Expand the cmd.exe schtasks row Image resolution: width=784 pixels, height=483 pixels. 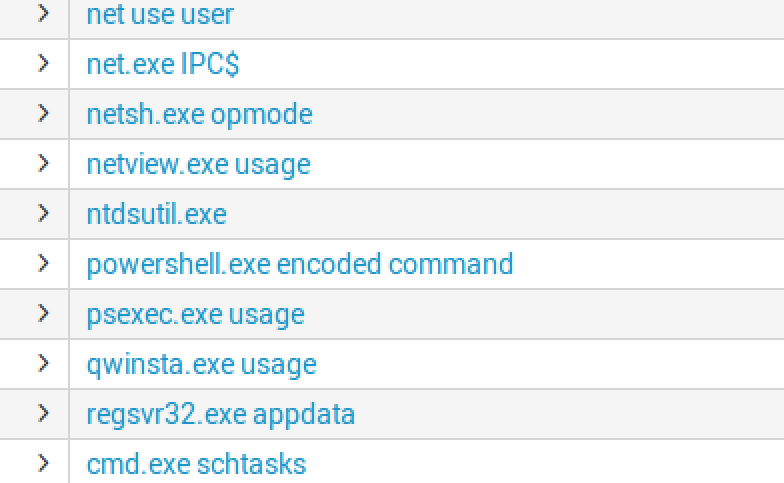tap(43, 463)
